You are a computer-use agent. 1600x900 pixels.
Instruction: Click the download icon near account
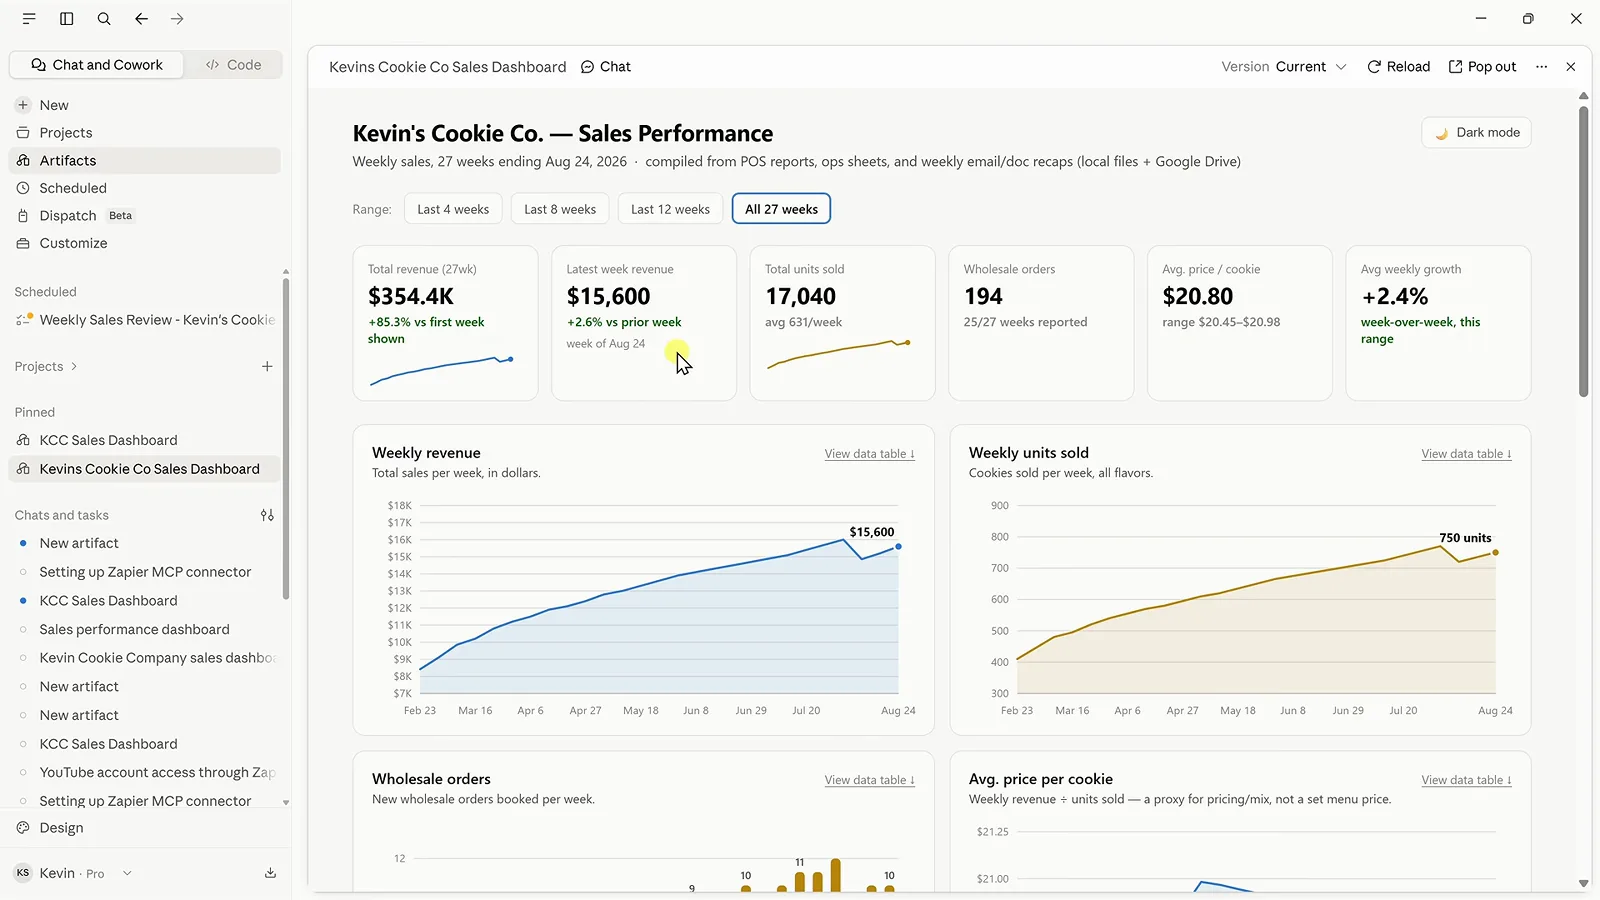[x=270, y=873]
